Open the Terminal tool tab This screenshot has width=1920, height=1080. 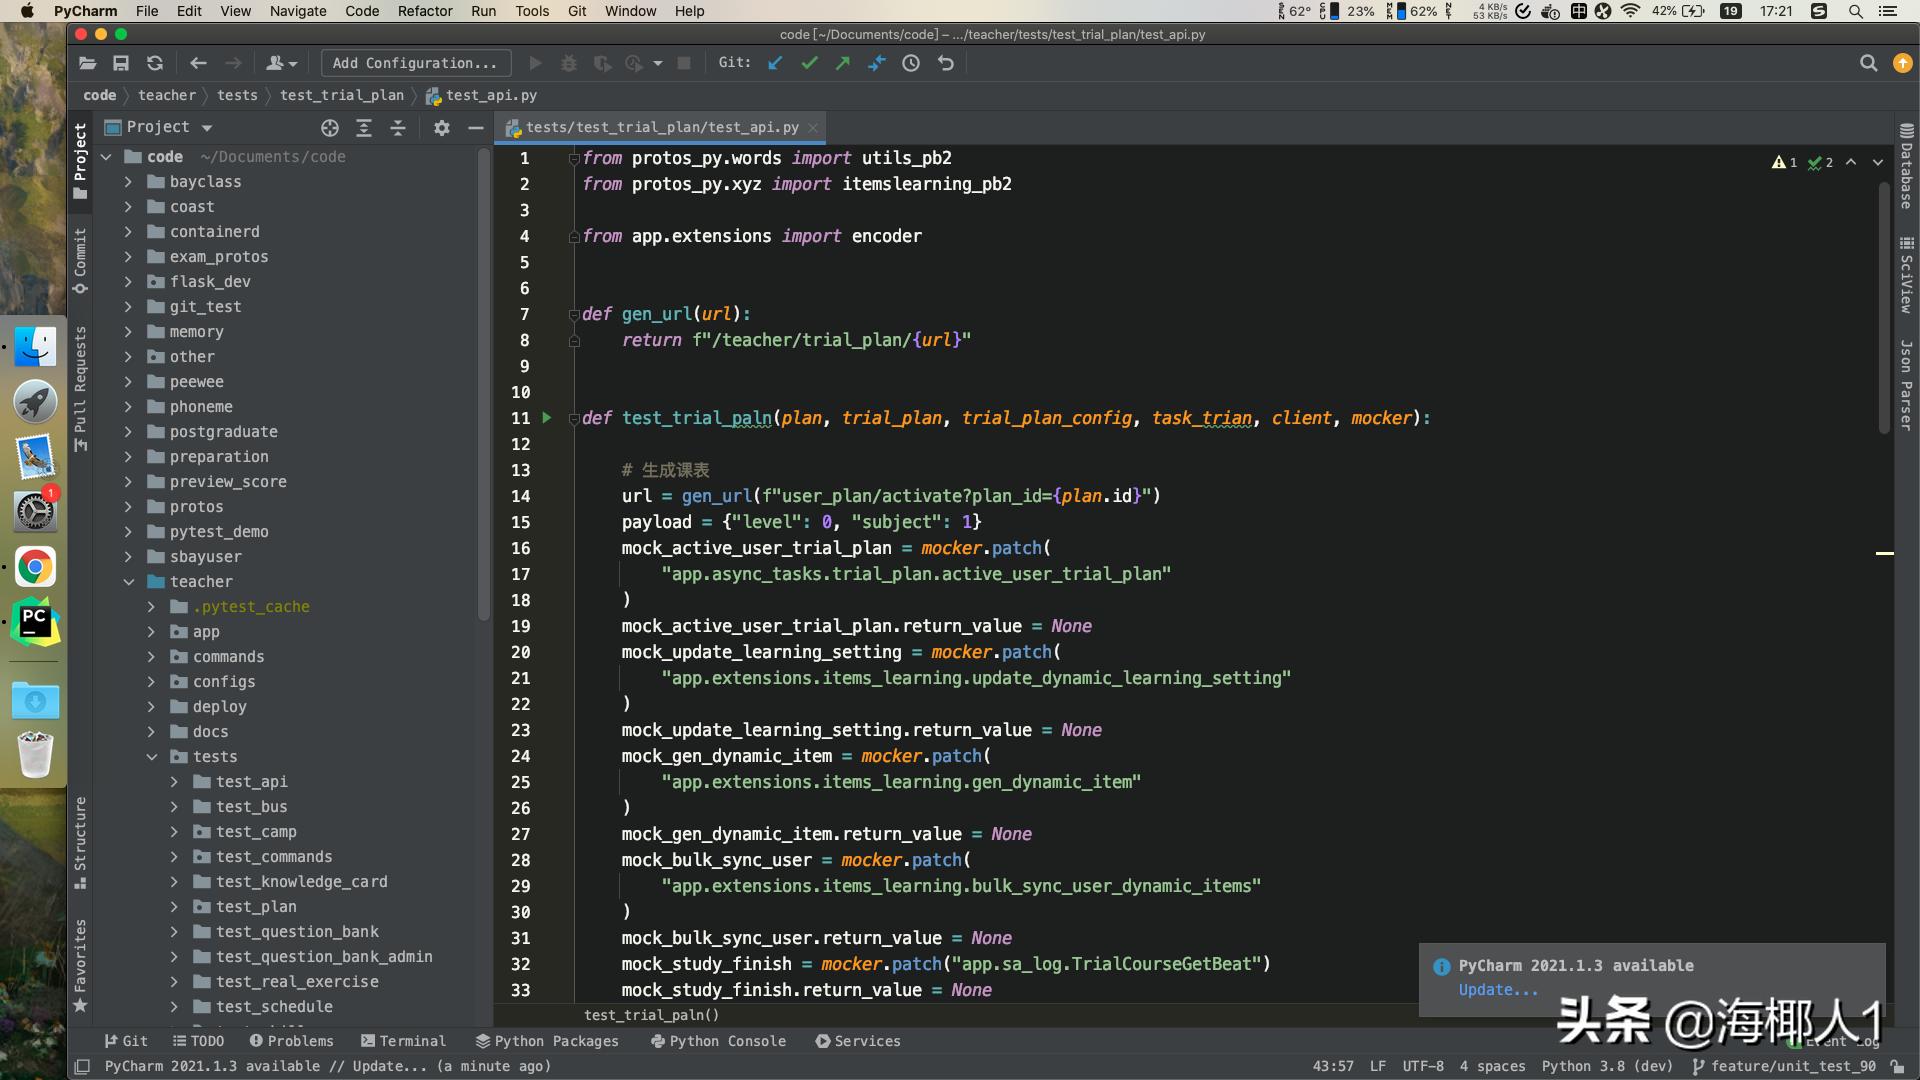click(403, 1041)
